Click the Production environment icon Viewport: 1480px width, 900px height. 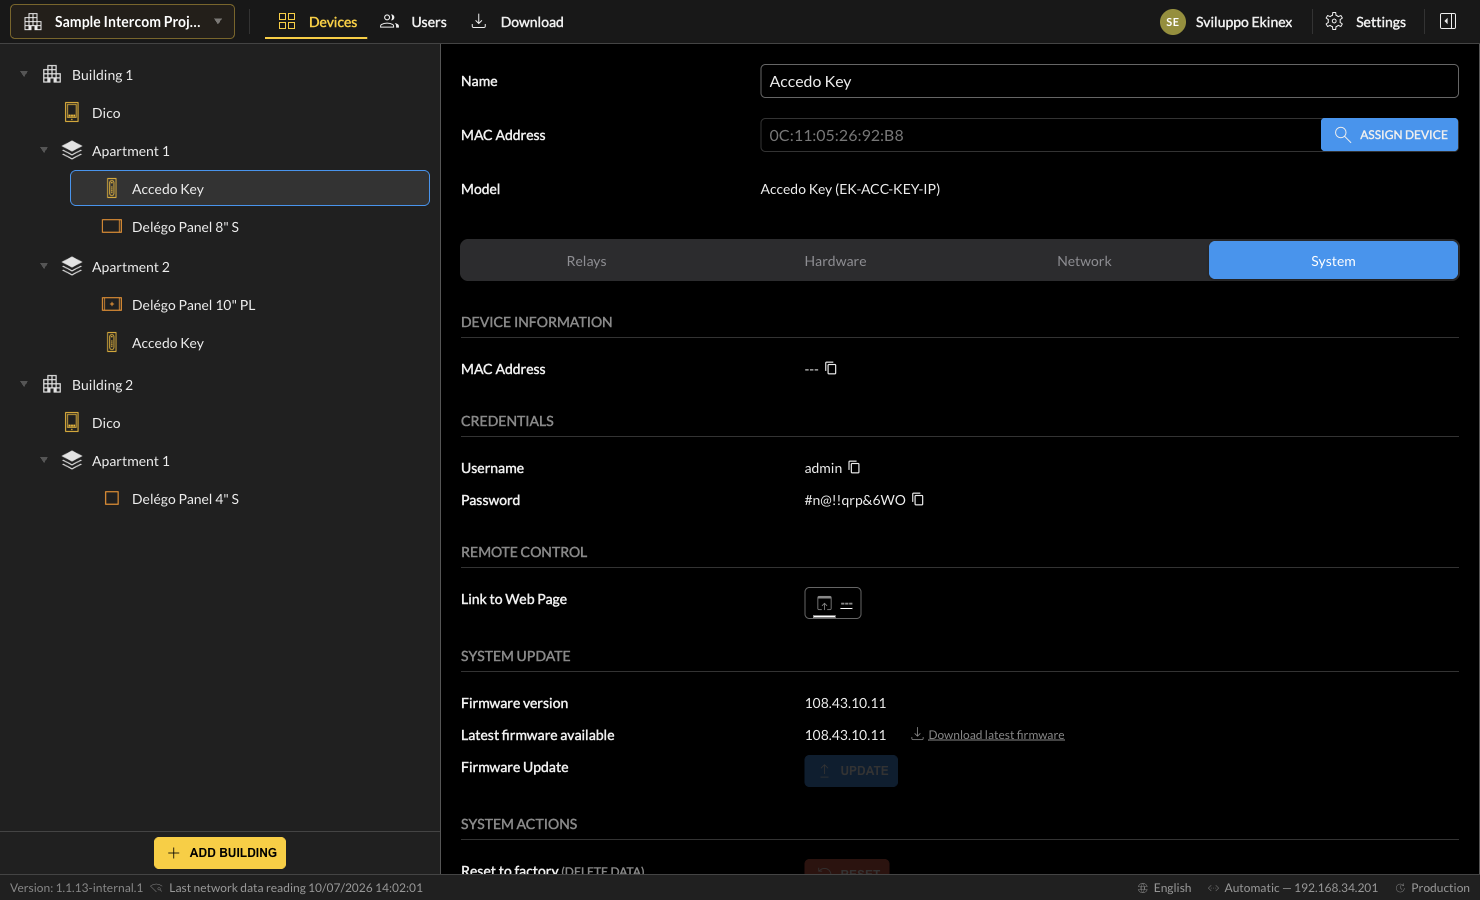(1400, 888)
